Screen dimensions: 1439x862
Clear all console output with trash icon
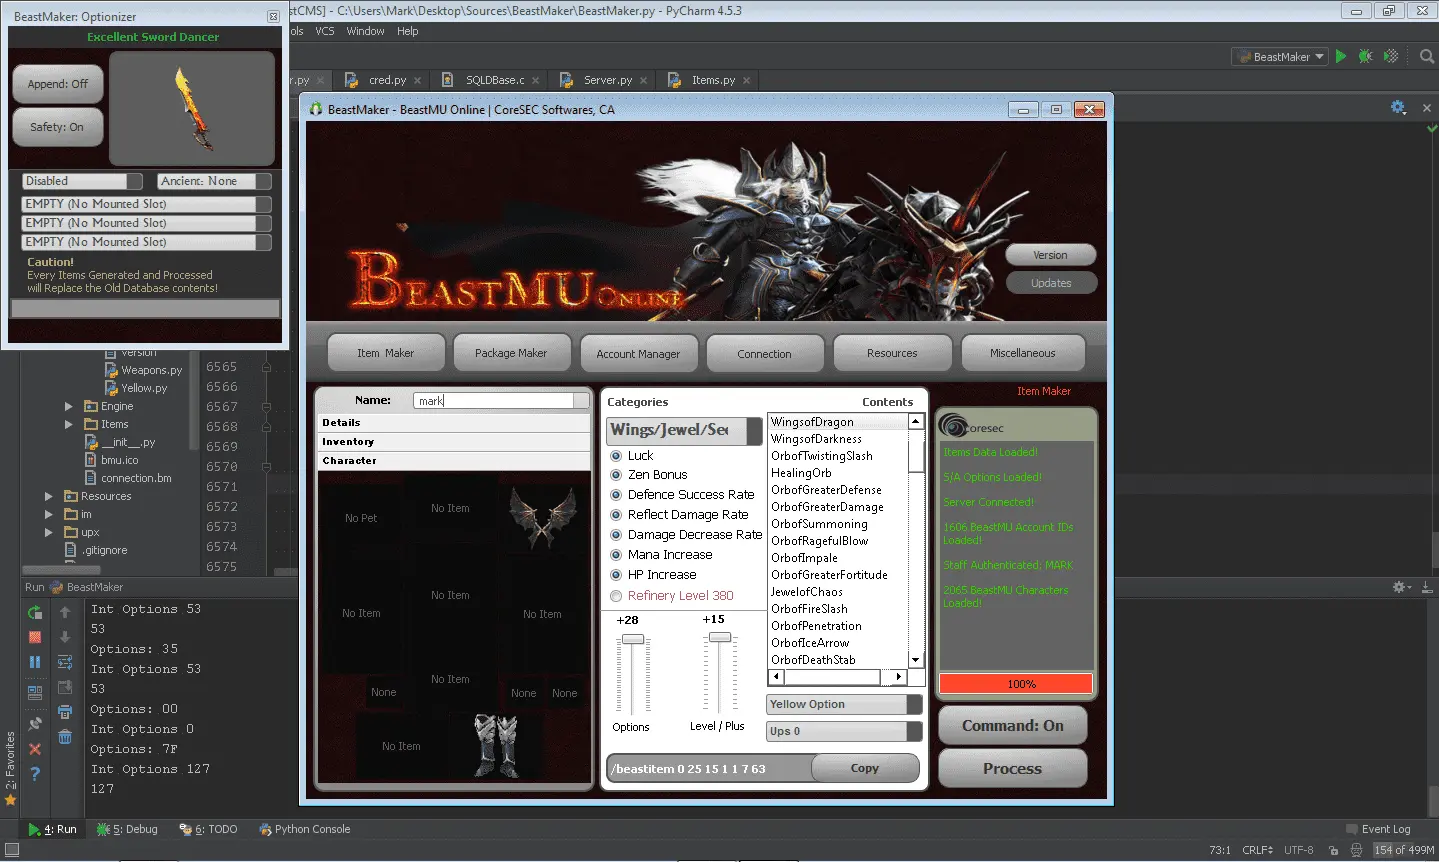(x=65, y=737)
